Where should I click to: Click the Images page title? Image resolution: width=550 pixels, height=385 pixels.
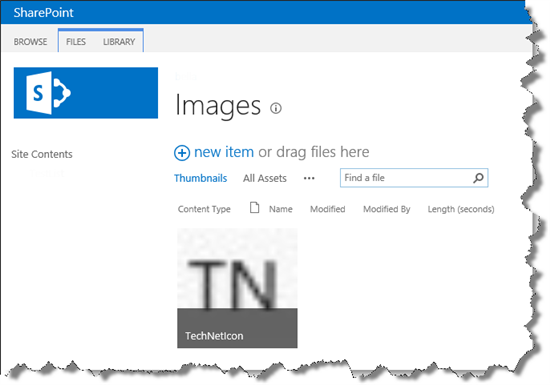218,106
